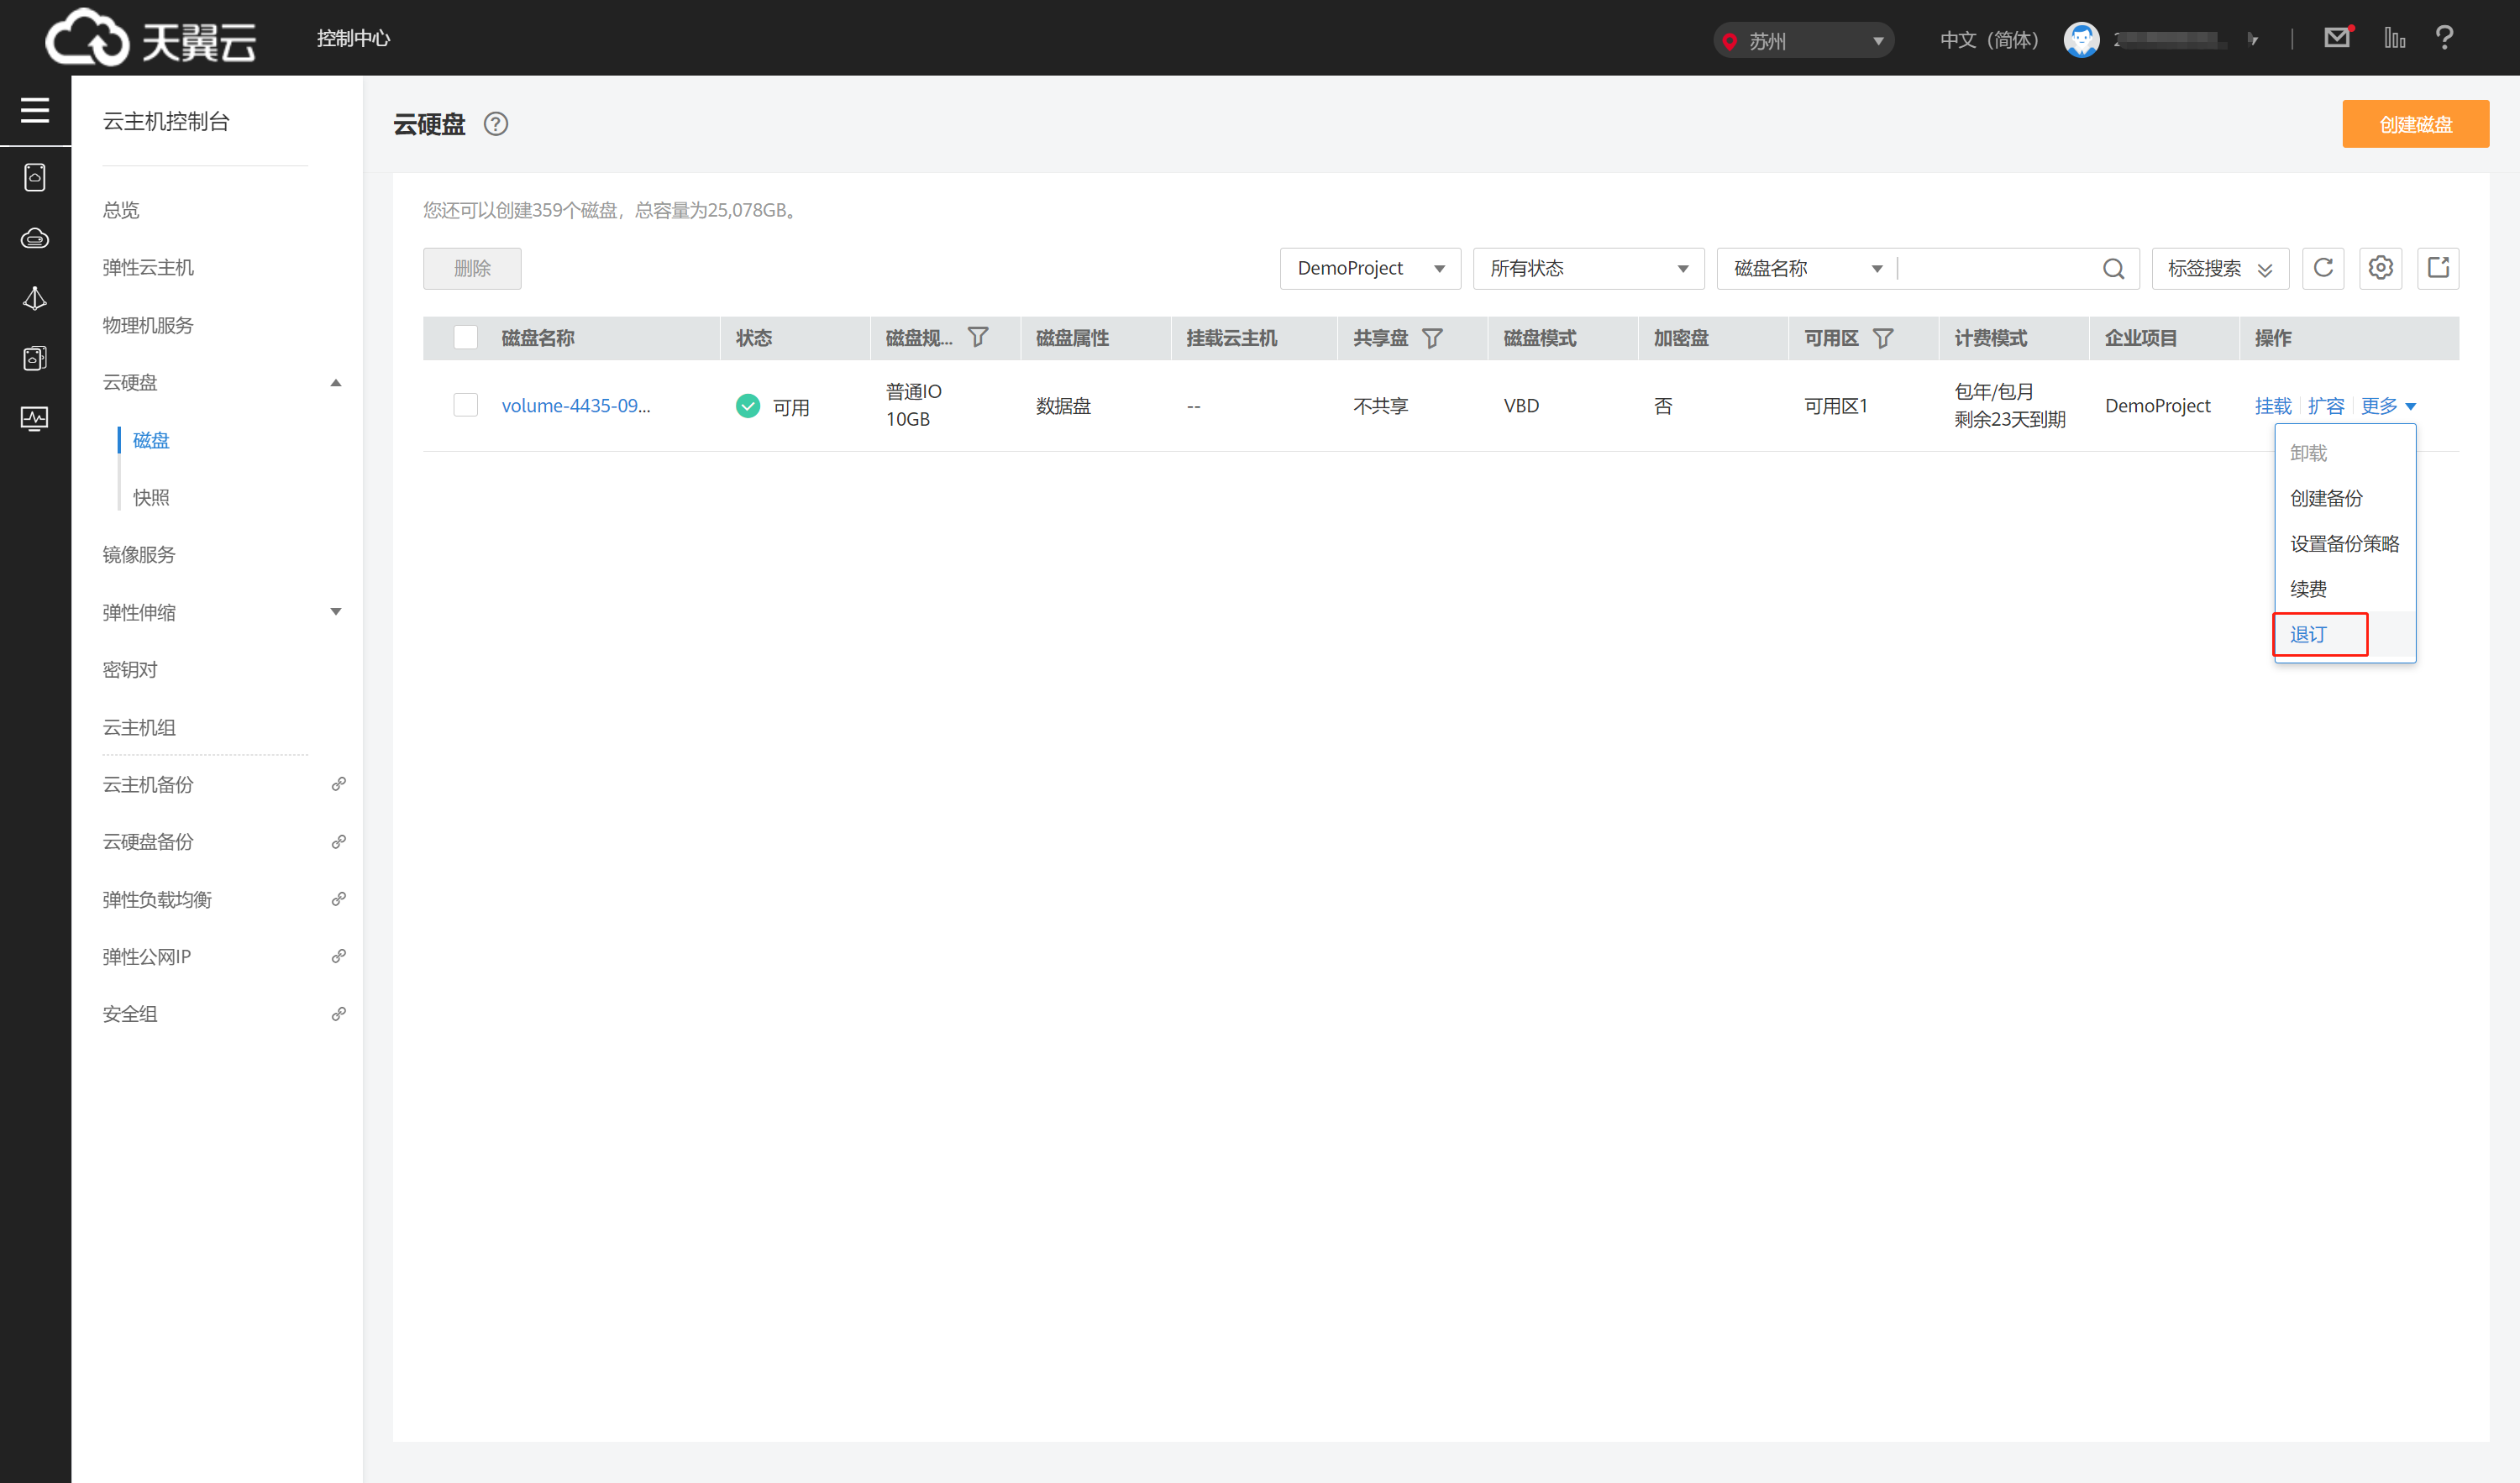Expand the 苏州 region selector

click(x=1803, y=41)
